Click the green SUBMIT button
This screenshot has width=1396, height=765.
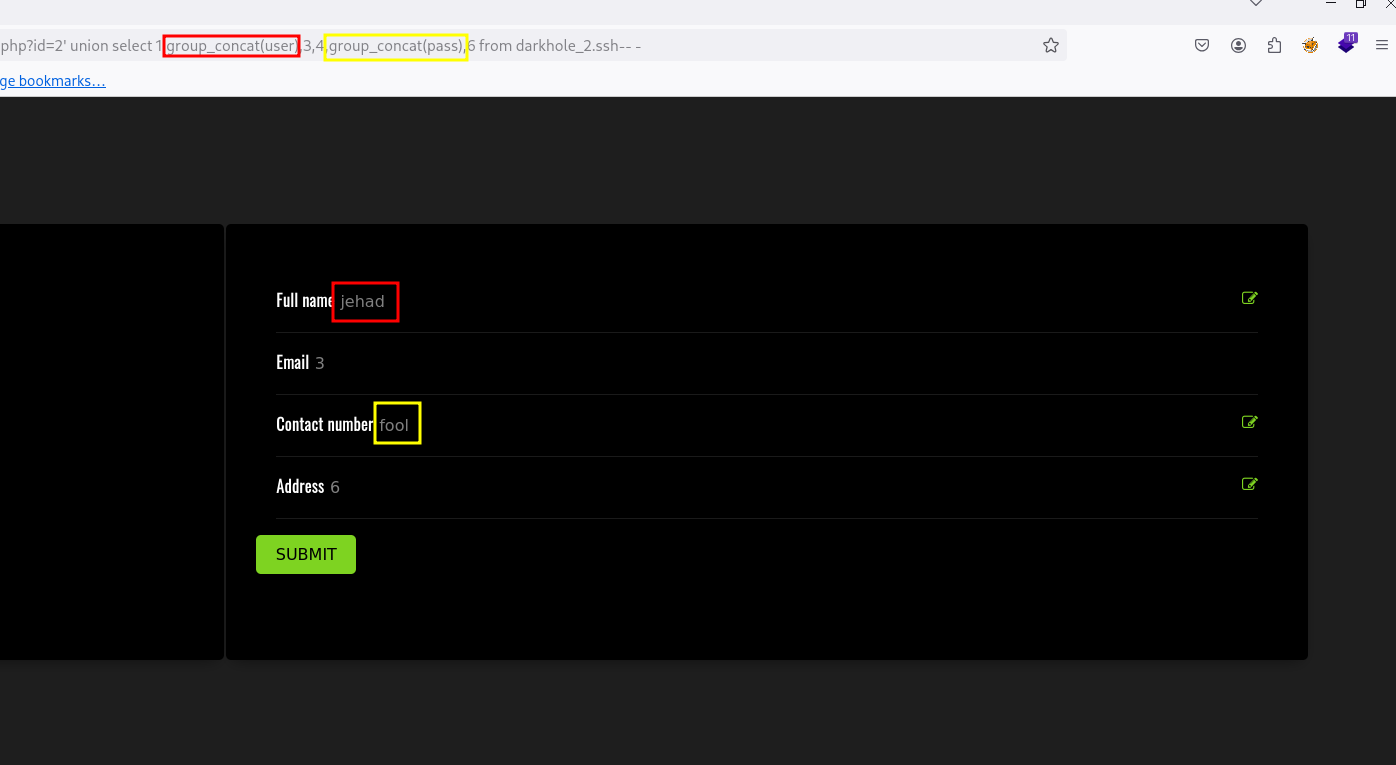tap(306, 554)
